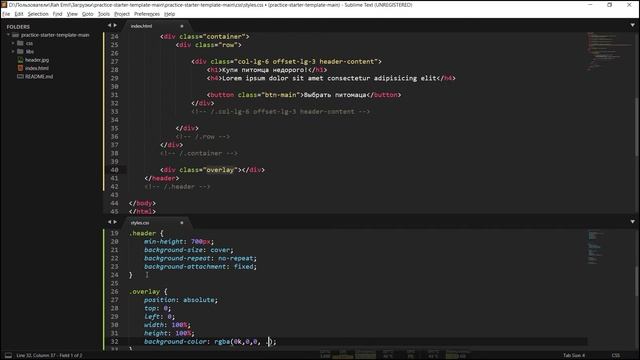This screenshot has width=640, height=360.
Task: Change Tab Size in status bar
Action: pyautogui.click(x=574, y=356)
